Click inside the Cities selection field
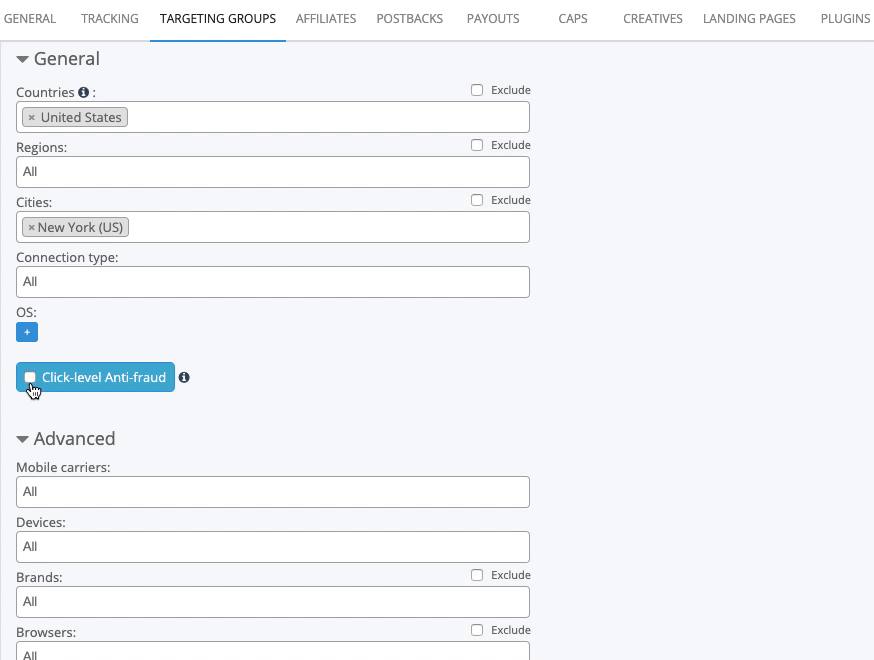Viewport: 874px width, 660px height. coord(273,227)
